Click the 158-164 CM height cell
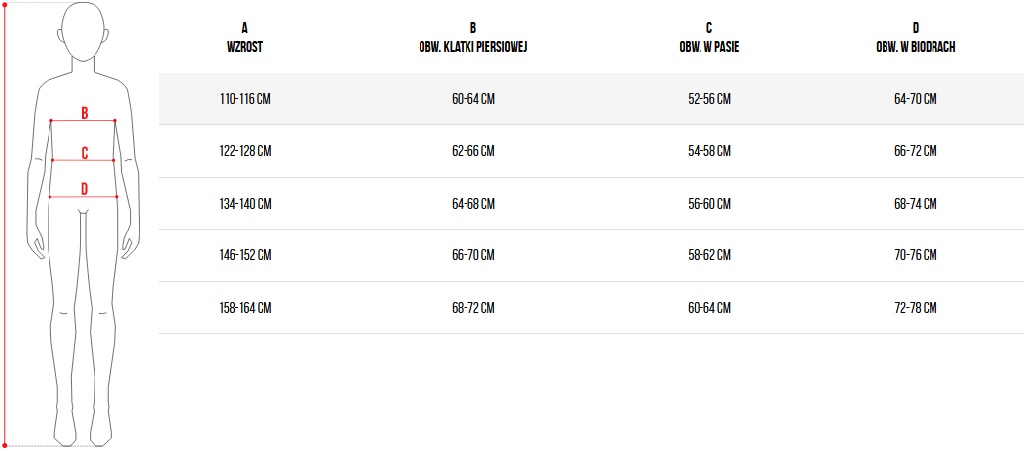This screenshot has width=1024, height=452. pos(245,308)
